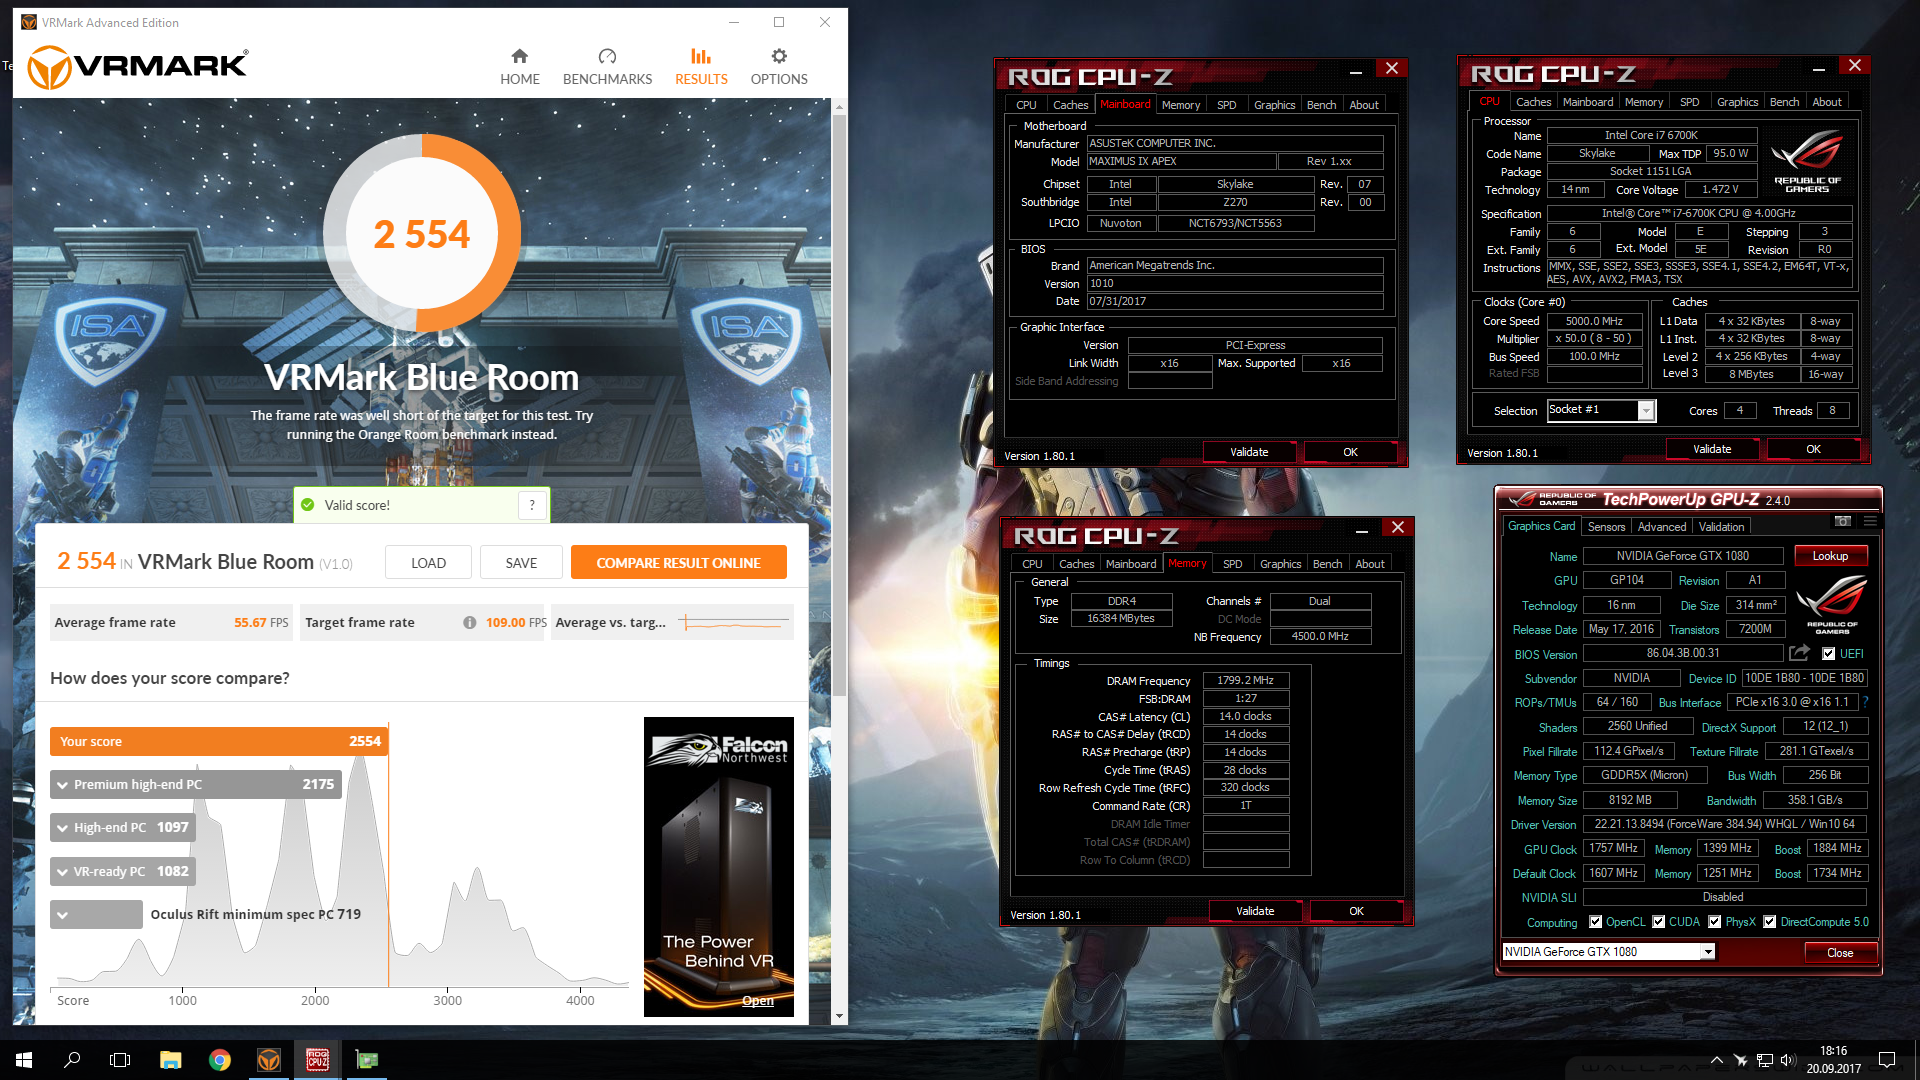Click the volume speaker icon in the tray
This screenshot has width=1920, height=1080.
[x=1789, y=1060]
